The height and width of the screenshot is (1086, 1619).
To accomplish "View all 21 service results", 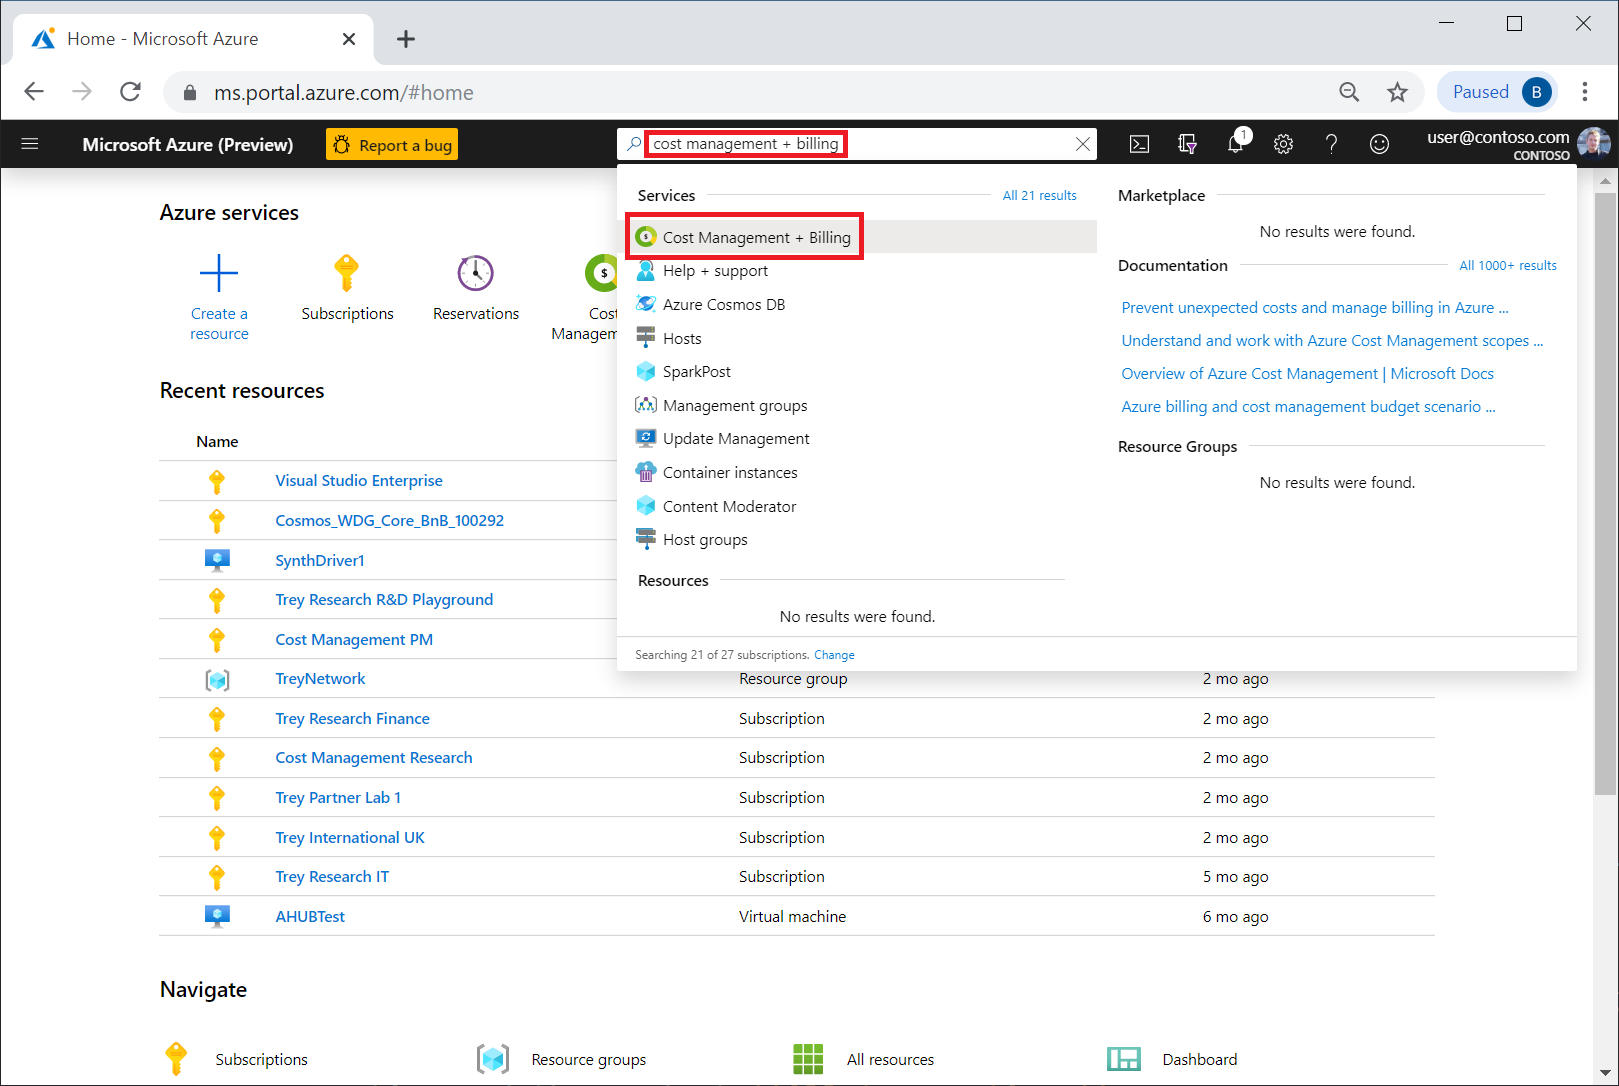I will (1039, 196).
